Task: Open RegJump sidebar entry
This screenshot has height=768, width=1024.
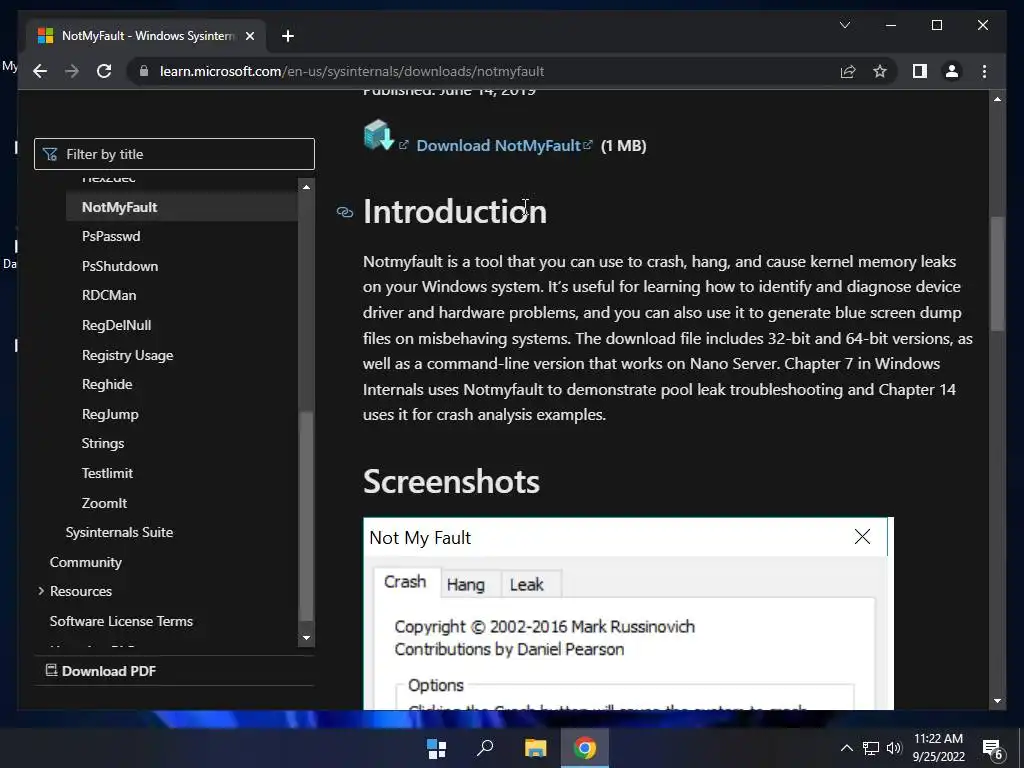Action: 110,414
